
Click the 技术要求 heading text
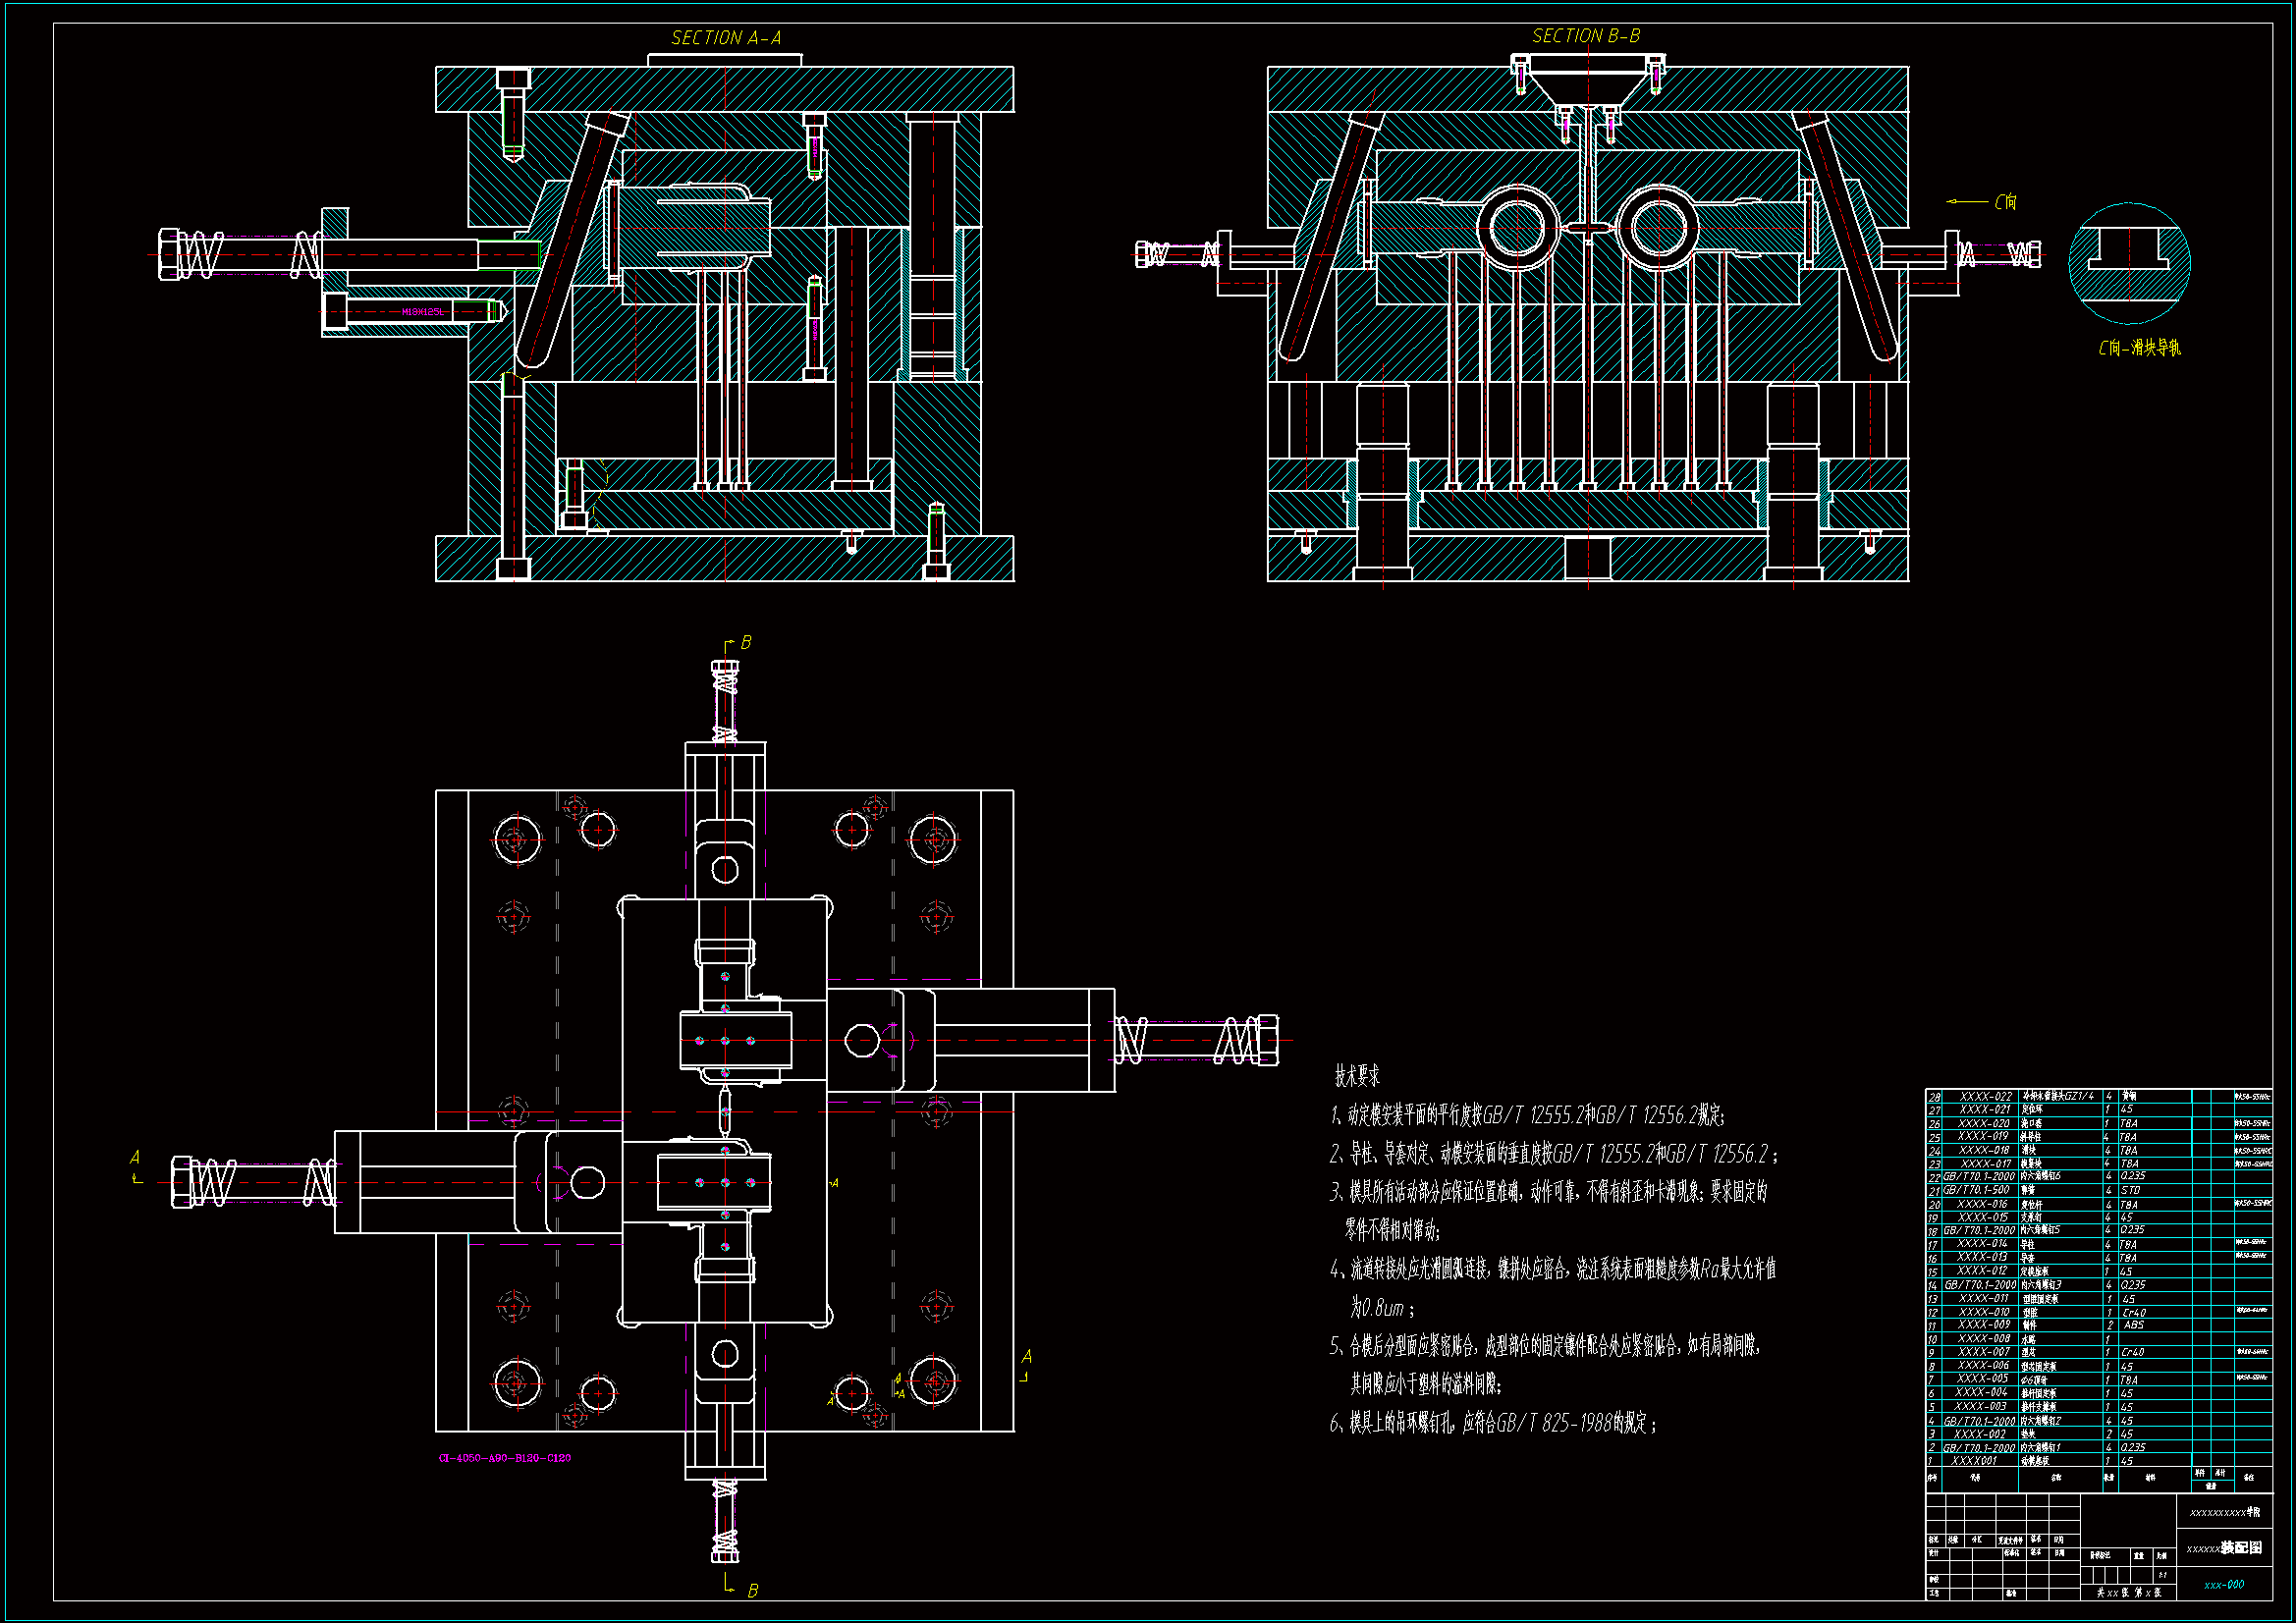tap(1357, 1076)
